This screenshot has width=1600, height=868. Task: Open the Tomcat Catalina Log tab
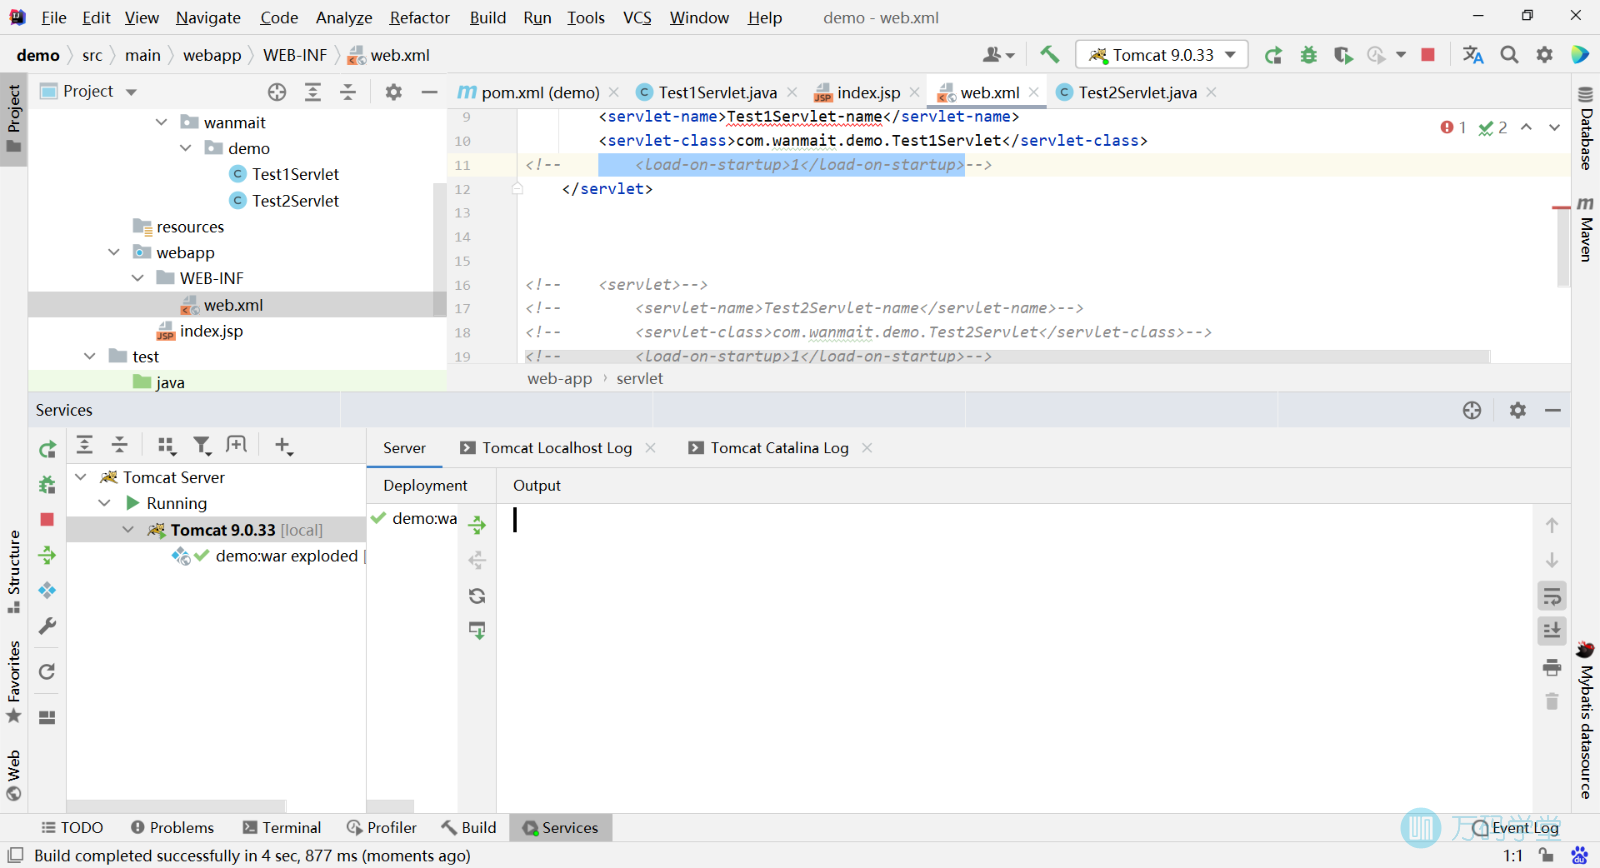[779, 448]
